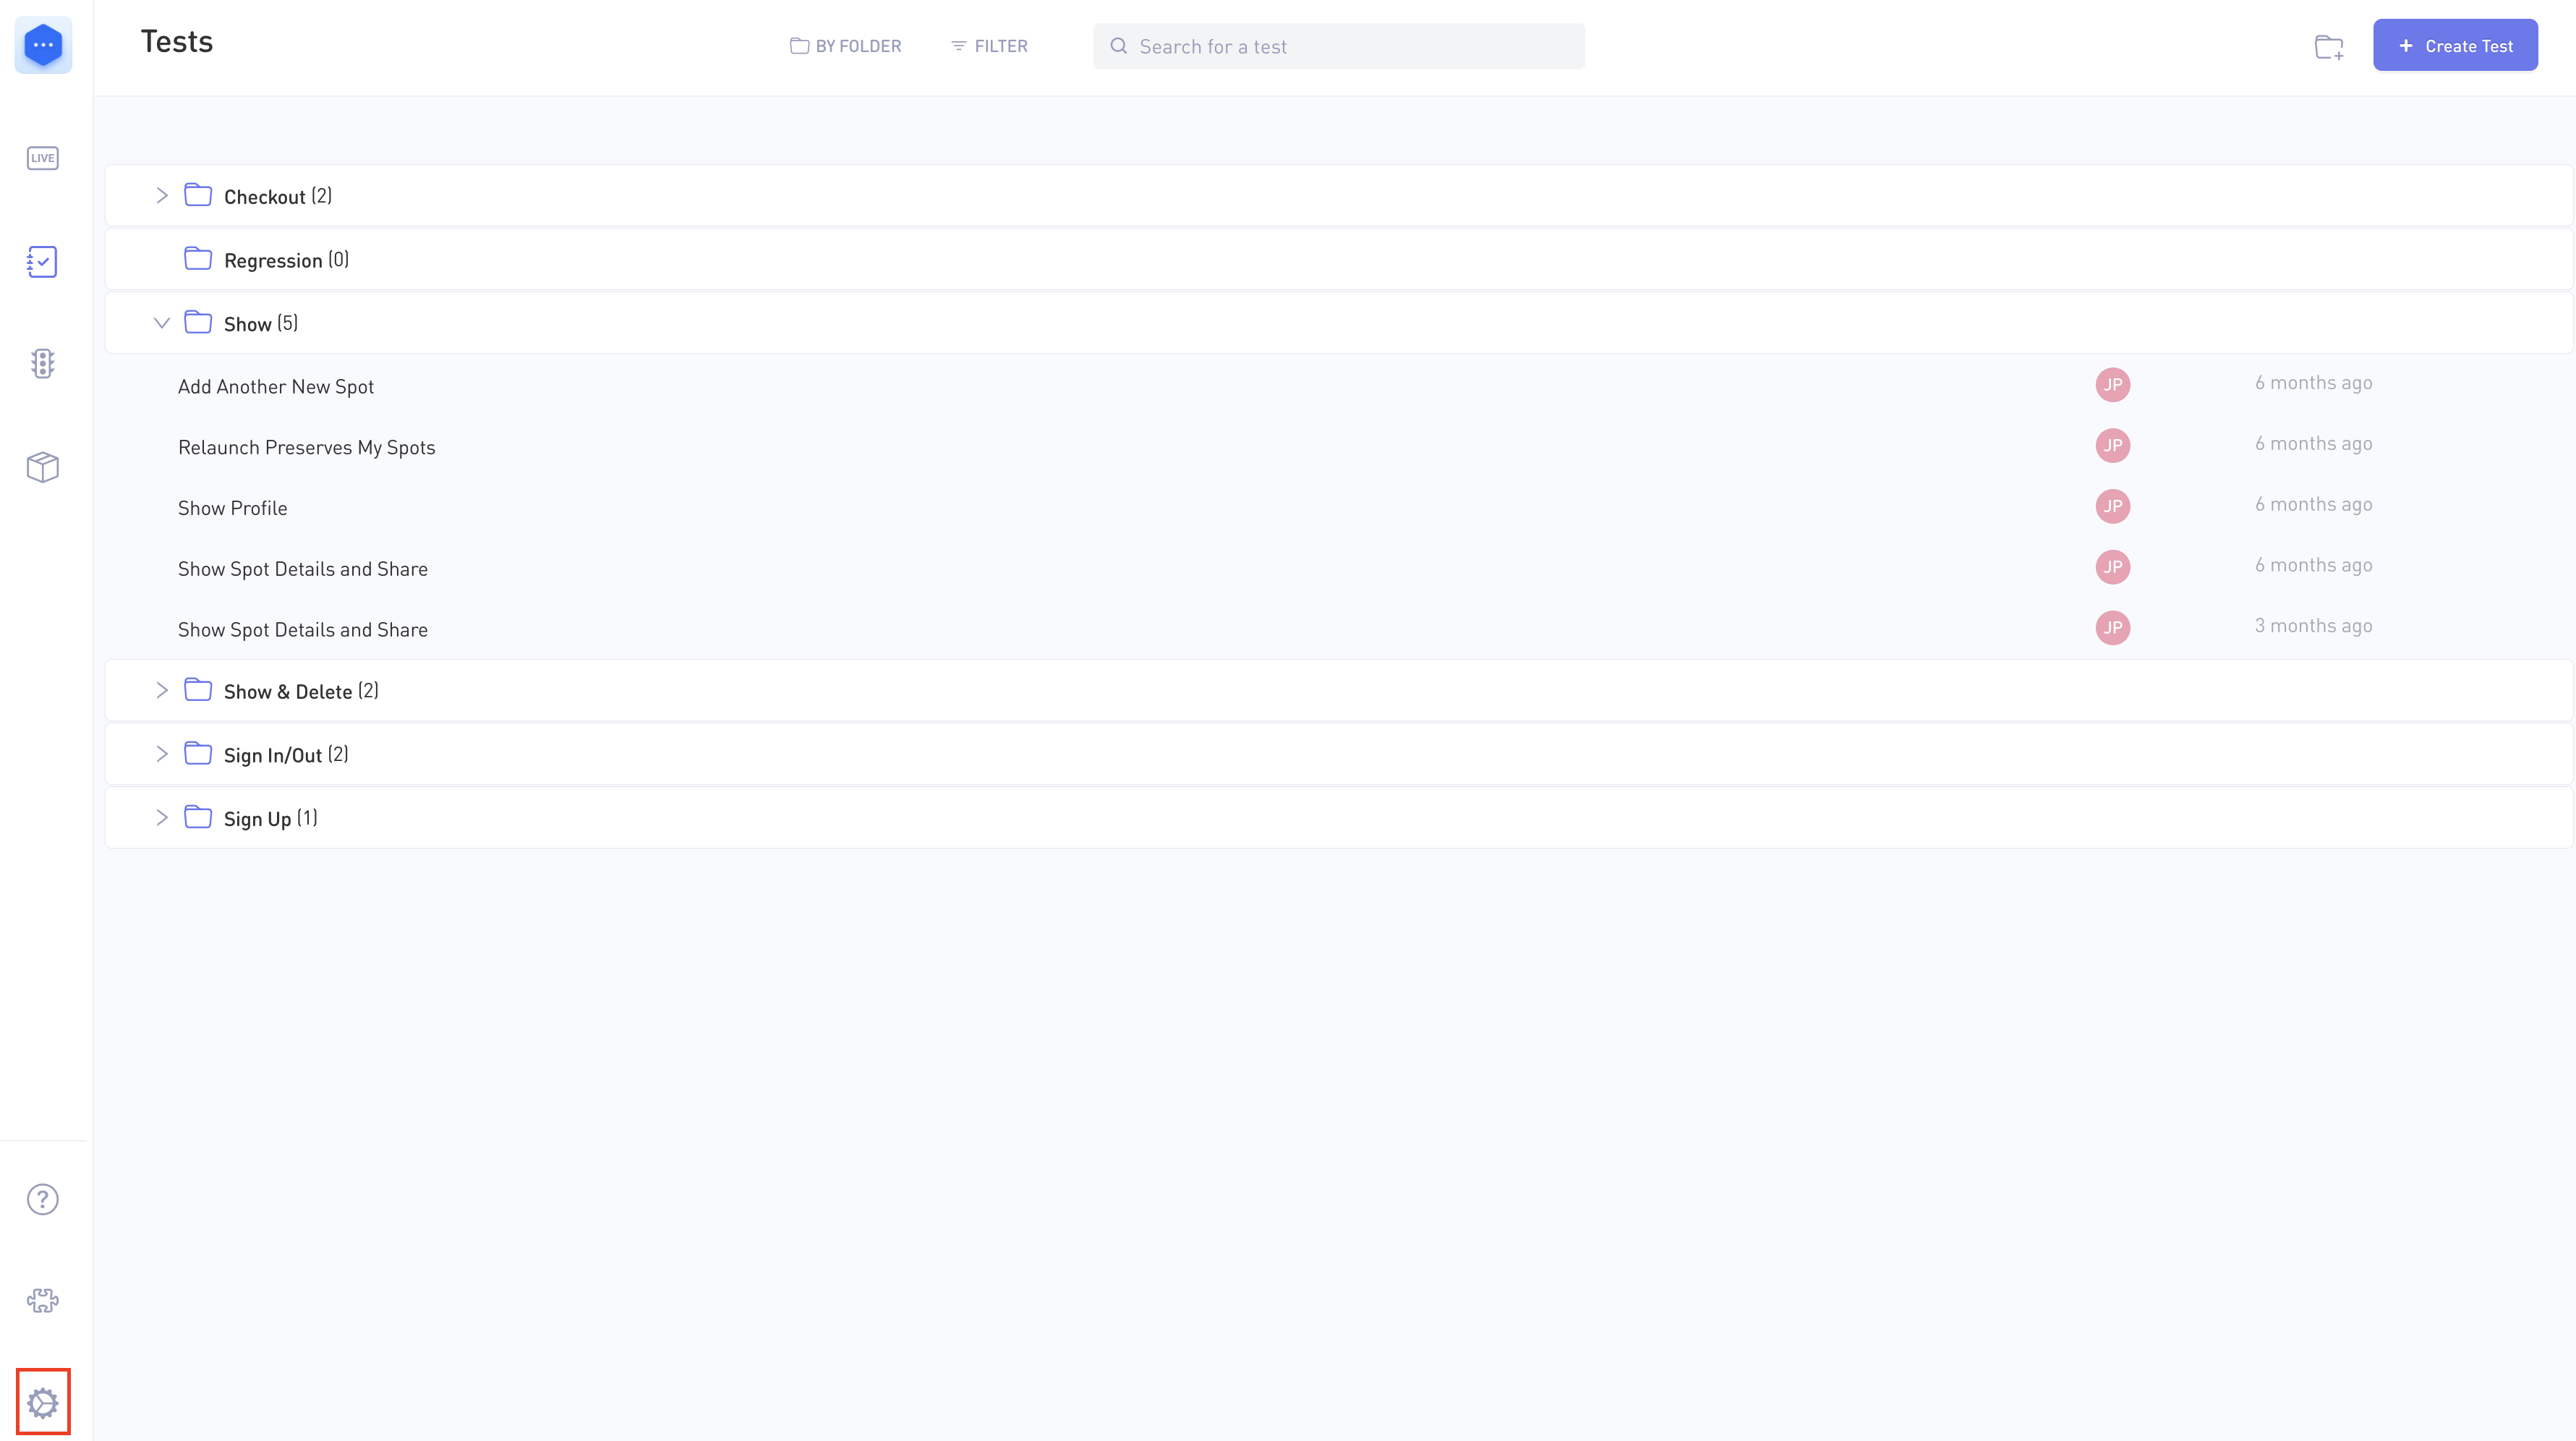The height and width of the screenshot is (1441, 2576).
Task: Open the cube package sidebar icon
Action: [43, 466]
